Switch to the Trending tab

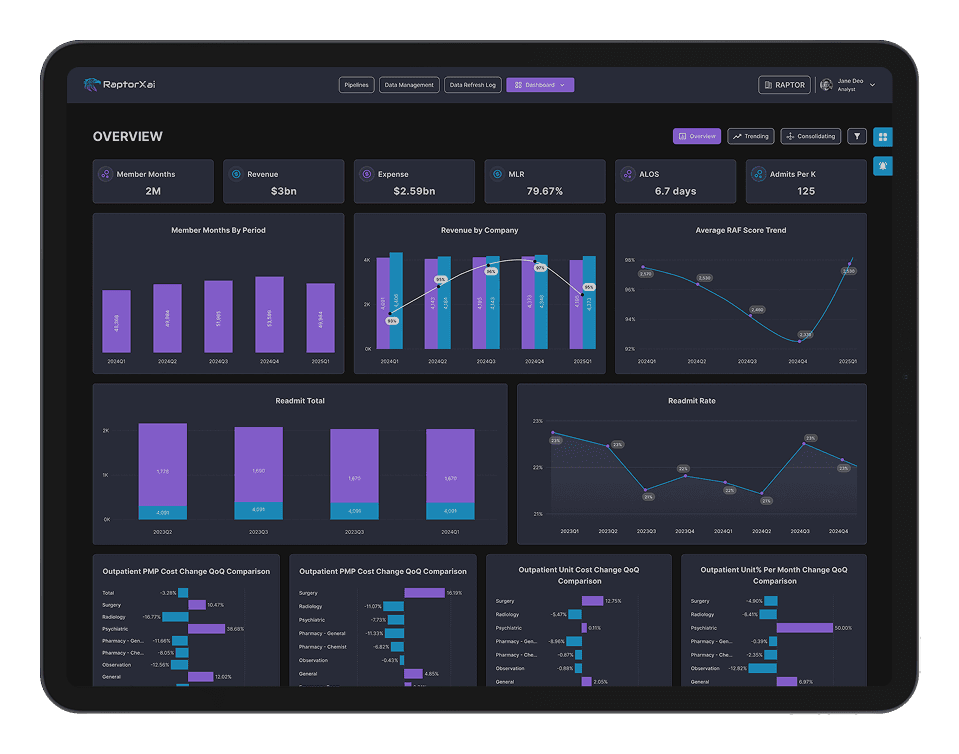tap(751, 136)
